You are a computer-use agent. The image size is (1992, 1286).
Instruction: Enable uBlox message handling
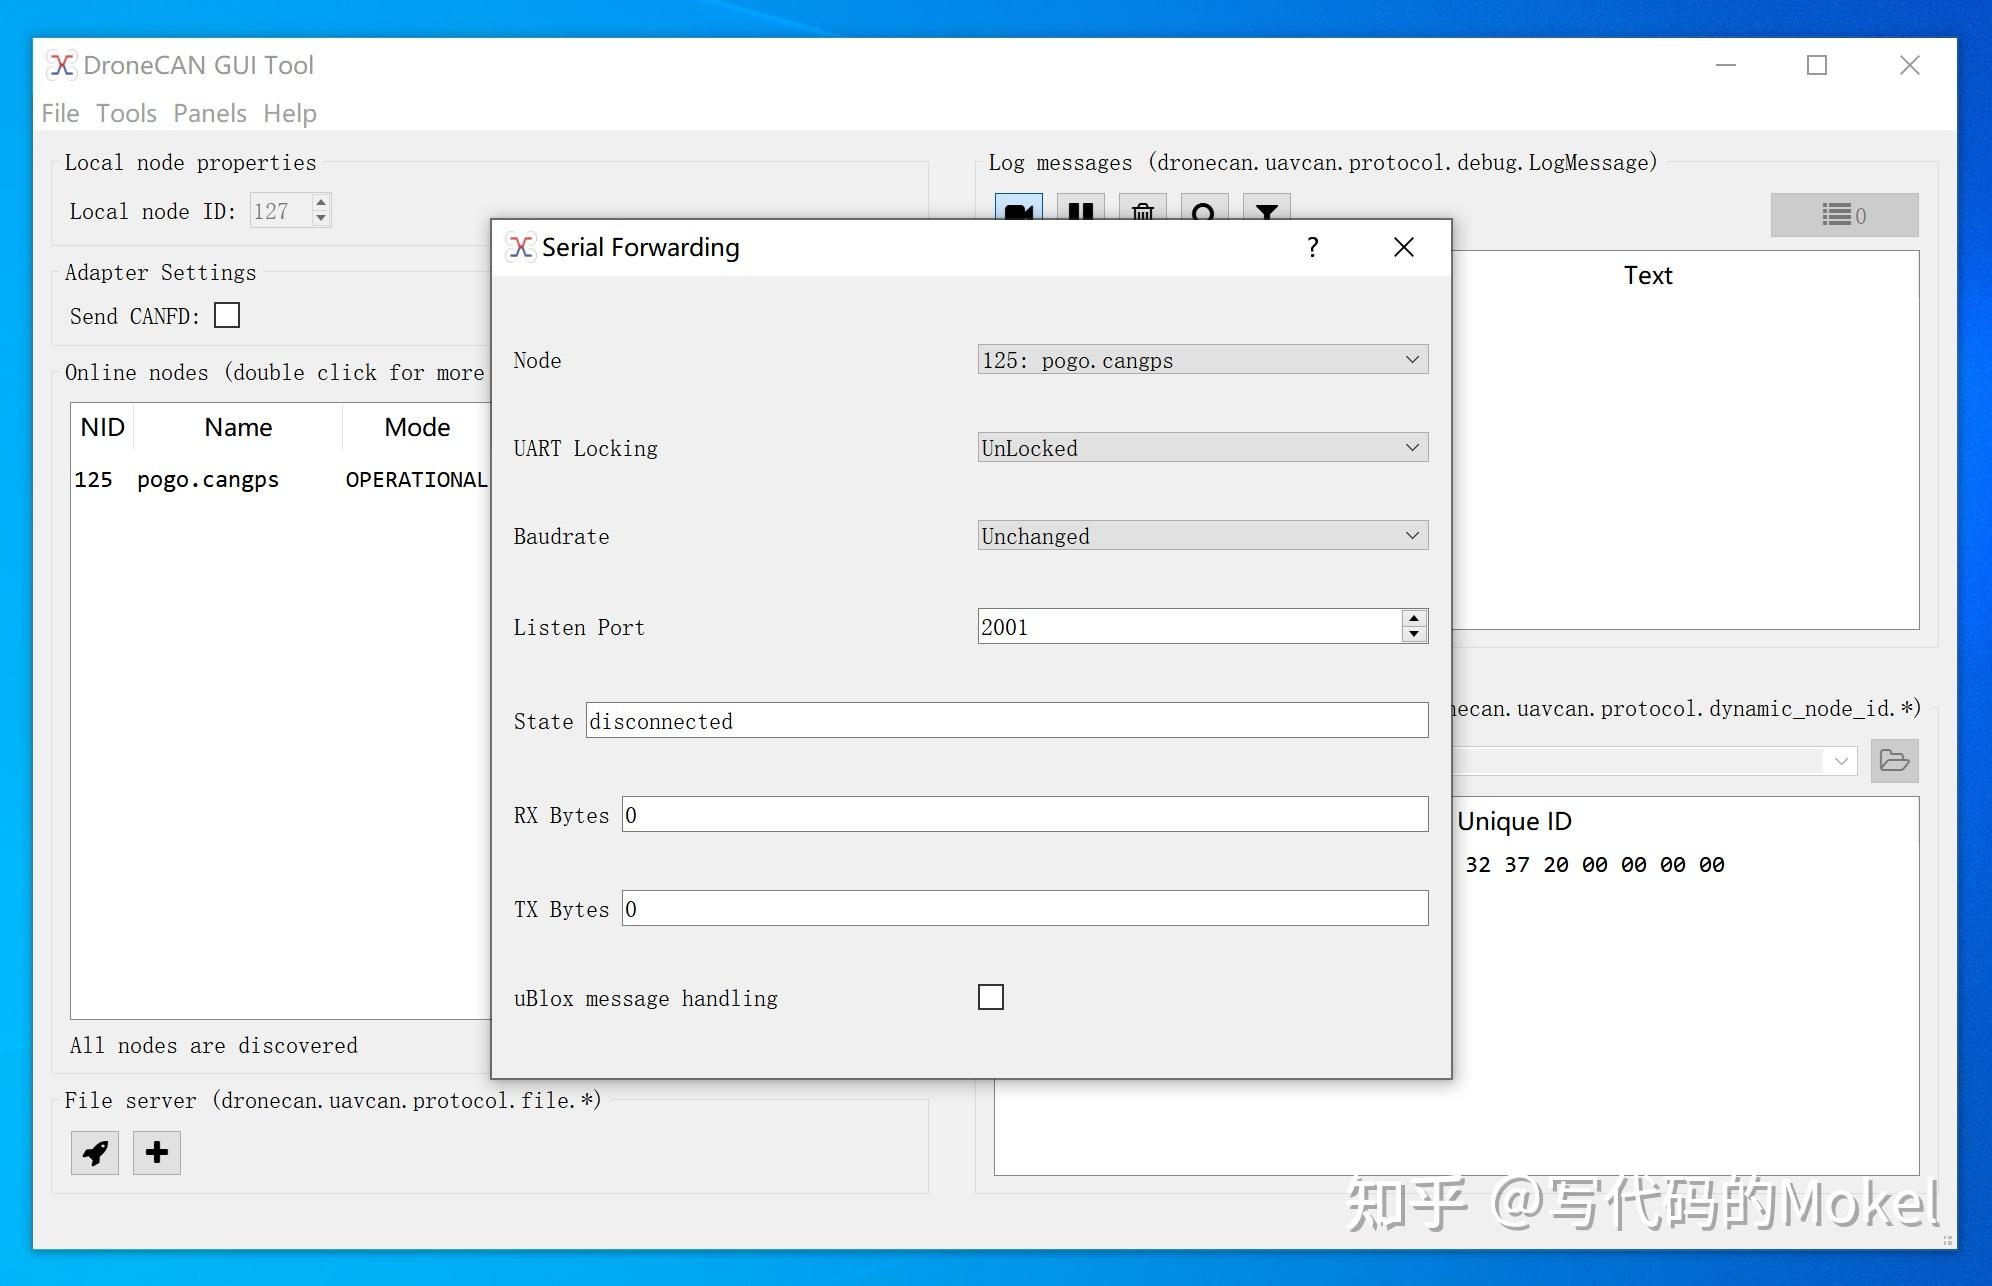(991, 997)
